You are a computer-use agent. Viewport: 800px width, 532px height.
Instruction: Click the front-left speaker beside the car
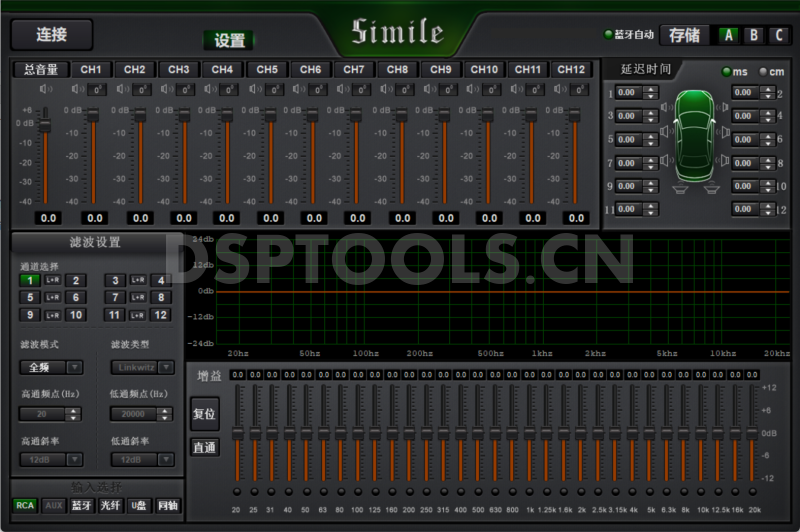(665, 107)
